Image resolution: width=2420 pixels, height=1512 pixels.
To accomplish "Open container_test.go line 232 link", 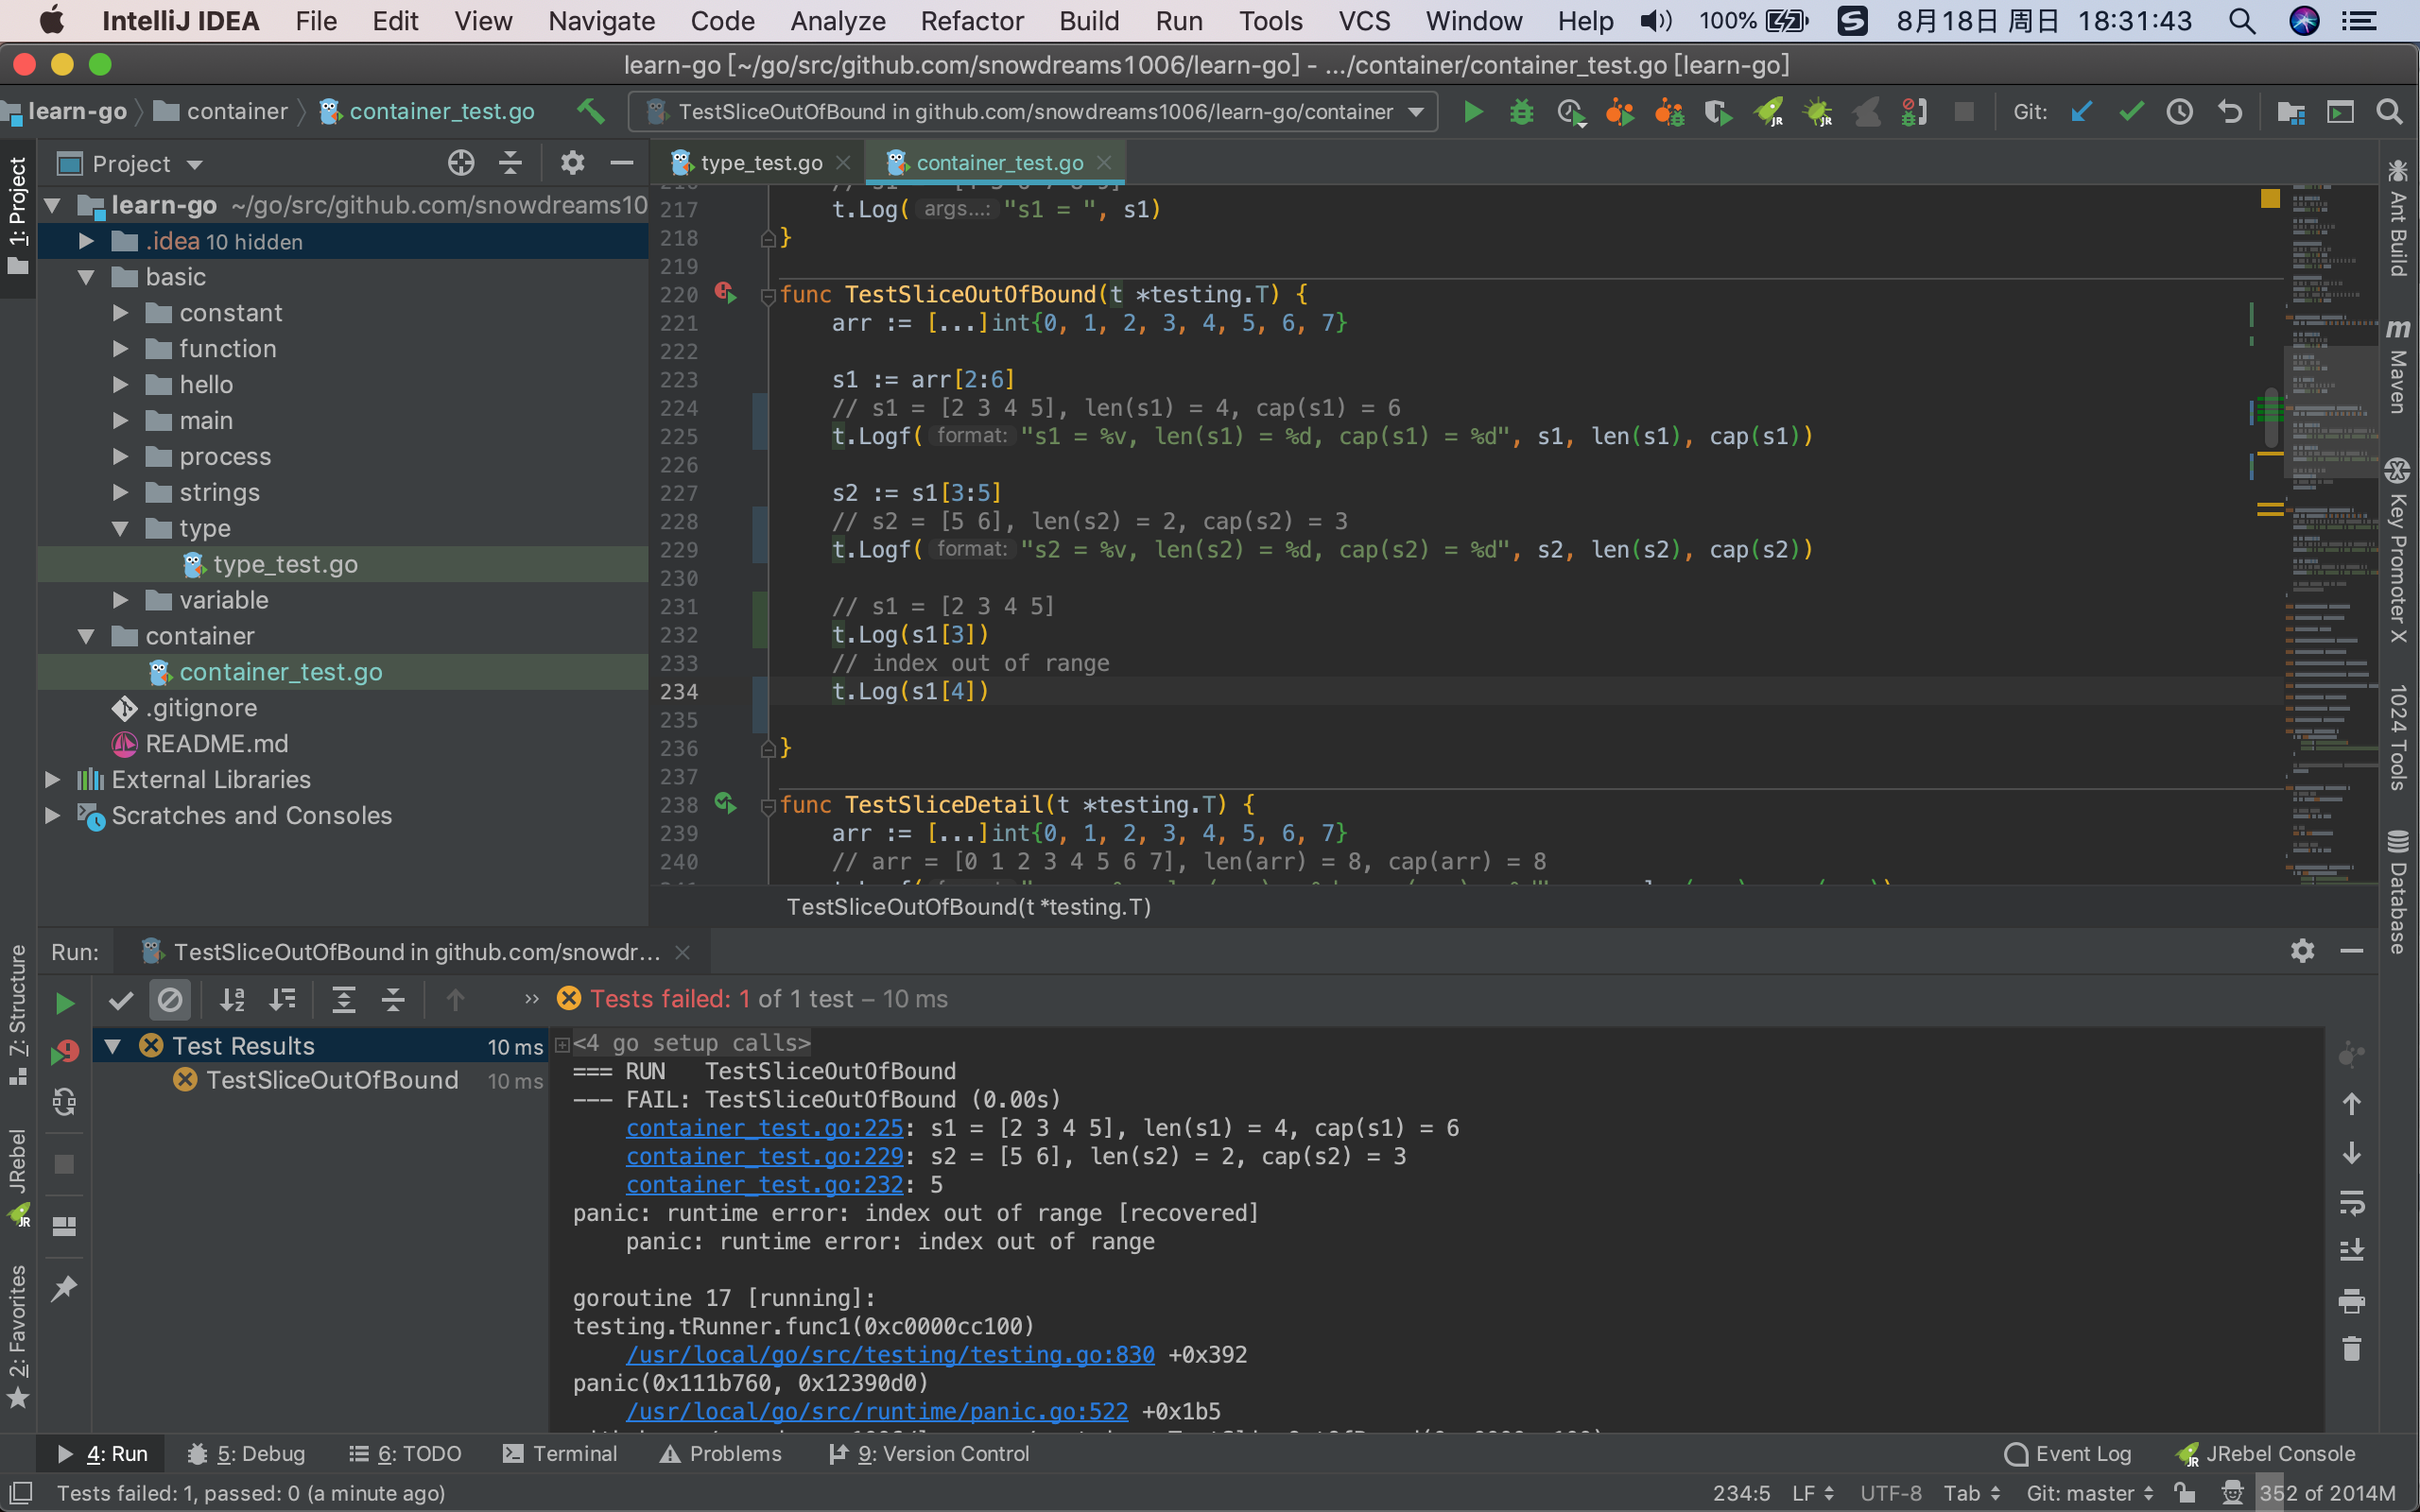I will [764, 1184].
